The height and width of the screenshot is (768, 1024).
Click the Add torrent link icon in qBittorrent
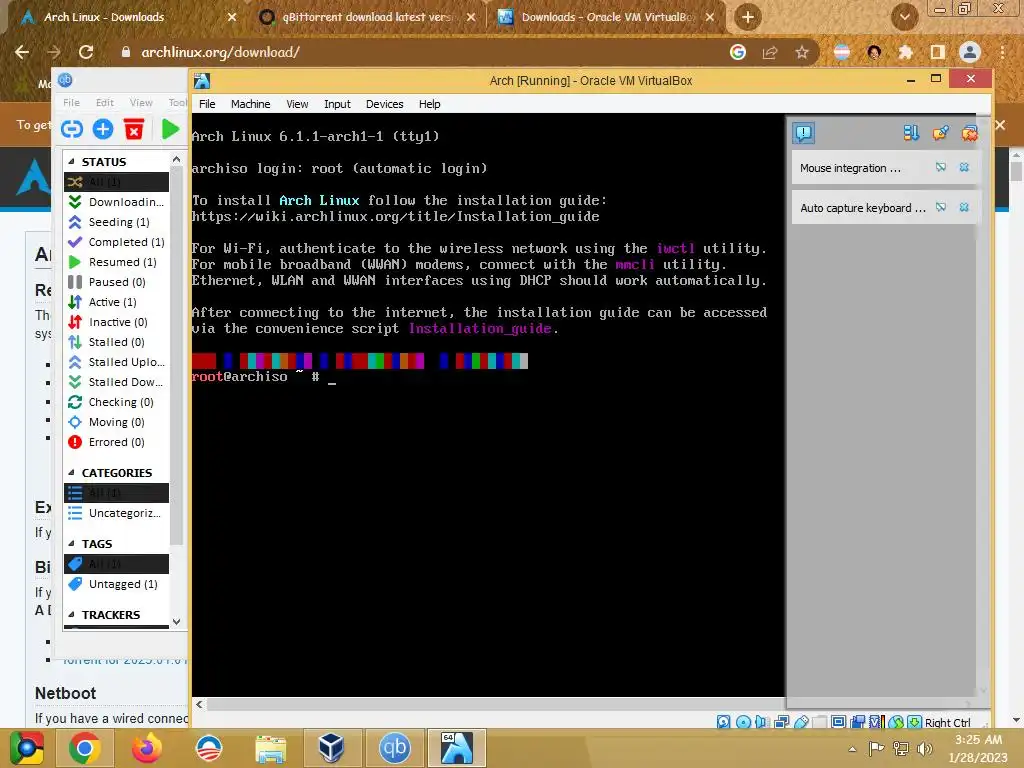tap(72, 129)
